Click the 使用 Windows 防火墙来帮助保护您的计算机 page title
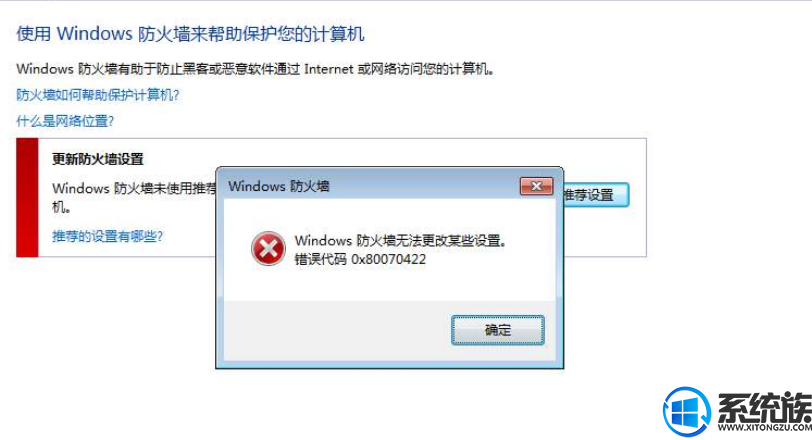Image resolution: width=812 pixels, height=440 pixels. coord(191,34)
